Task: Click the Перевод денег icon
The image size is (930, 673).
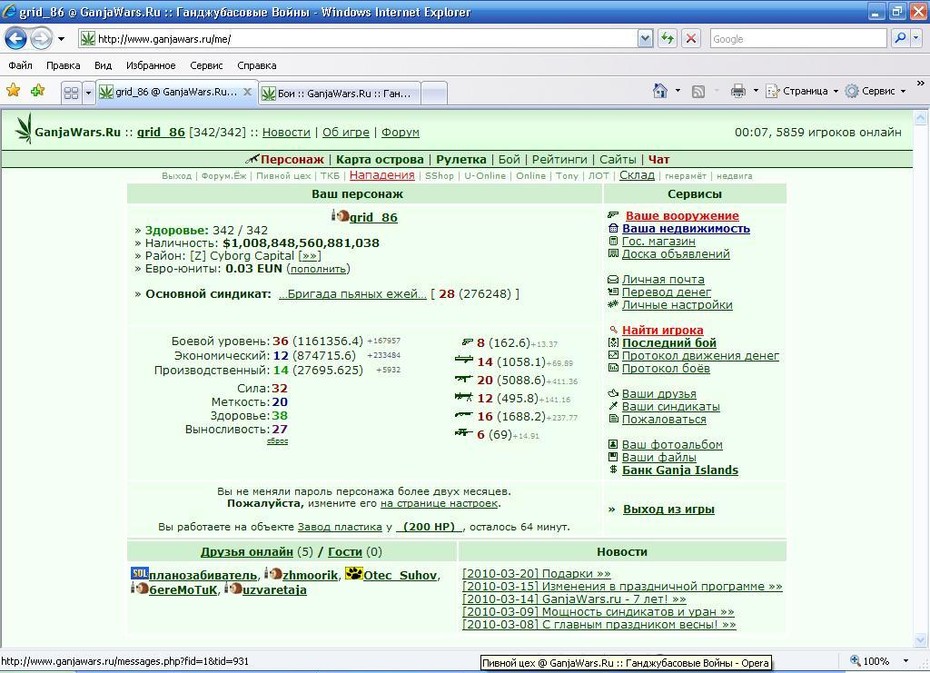Action: point(613,292)
